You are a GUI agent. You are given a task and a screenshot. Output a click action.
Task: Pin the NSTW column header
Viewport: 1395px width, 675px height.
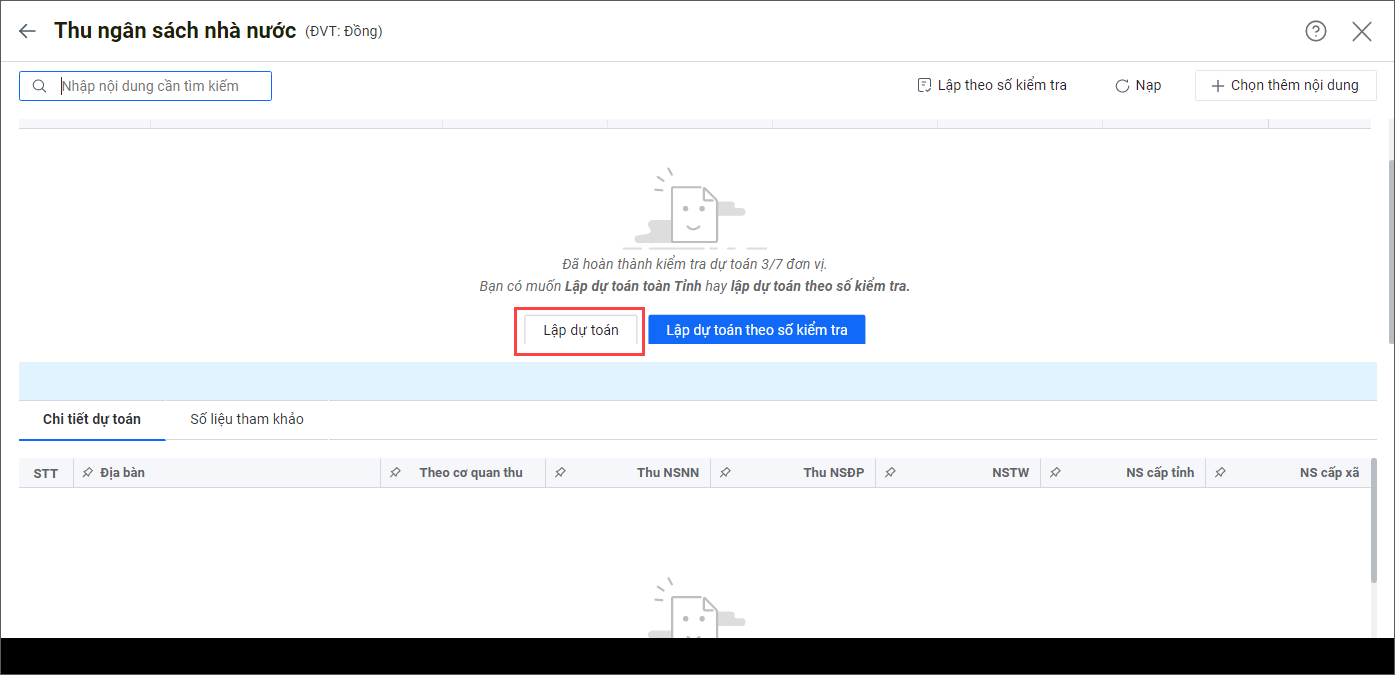click(x=890, y=473)
